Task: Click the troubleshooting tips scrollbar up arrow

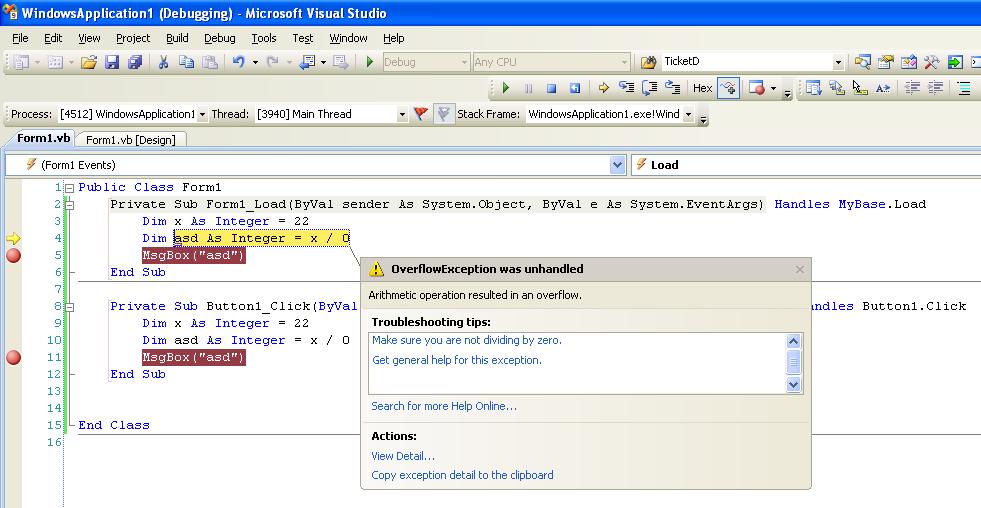Action: click(x=793, y=341)
